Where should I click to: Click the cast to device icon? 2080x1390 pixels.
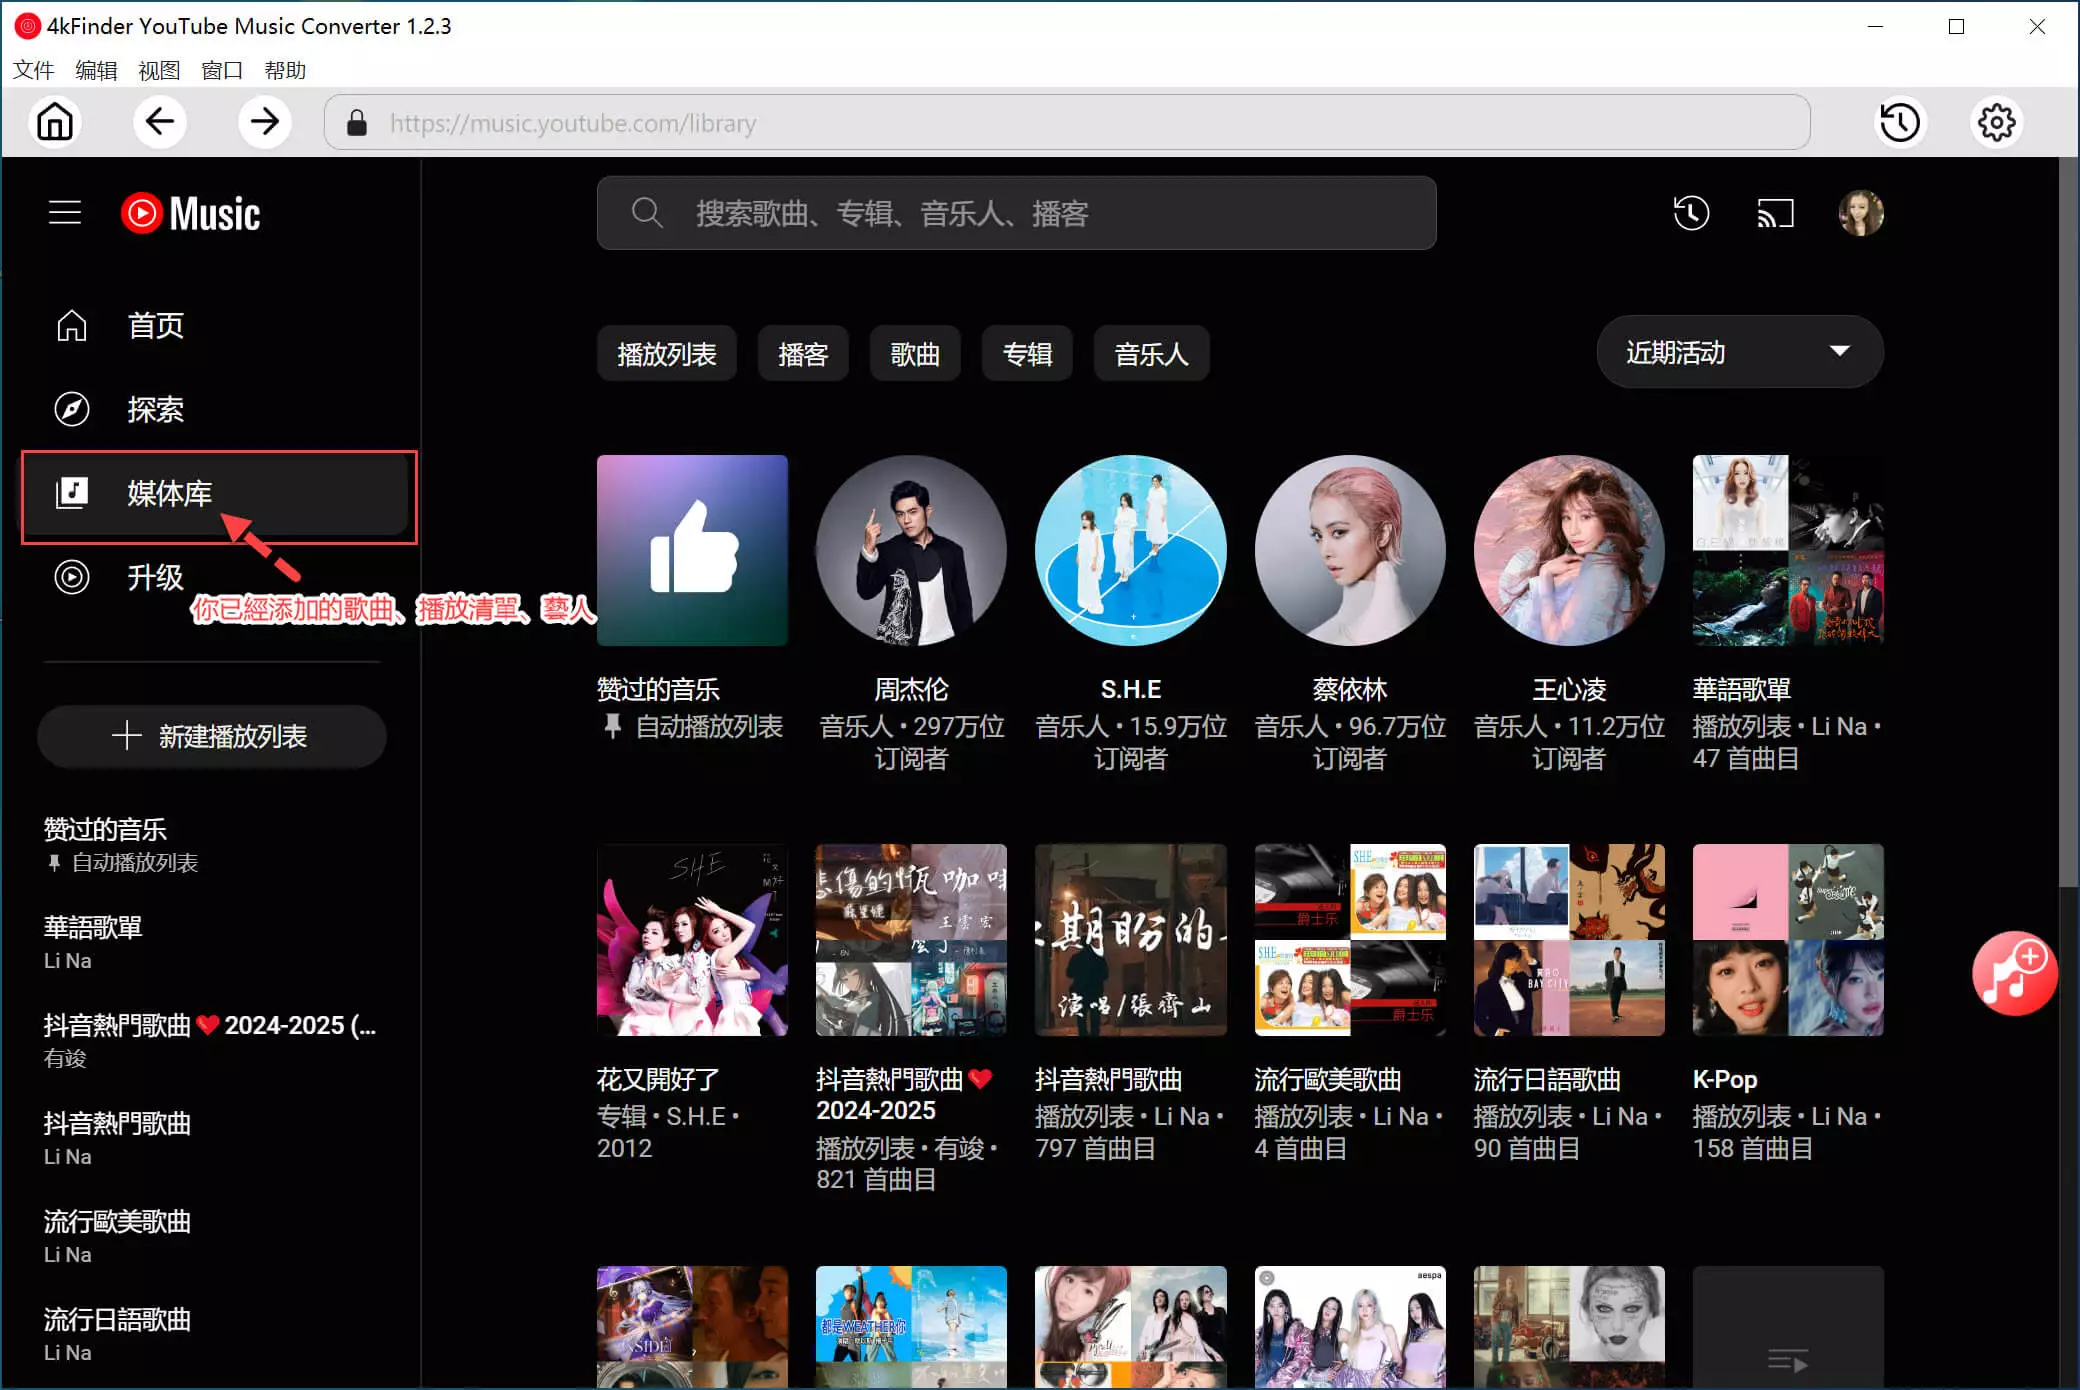point(1776,213)
